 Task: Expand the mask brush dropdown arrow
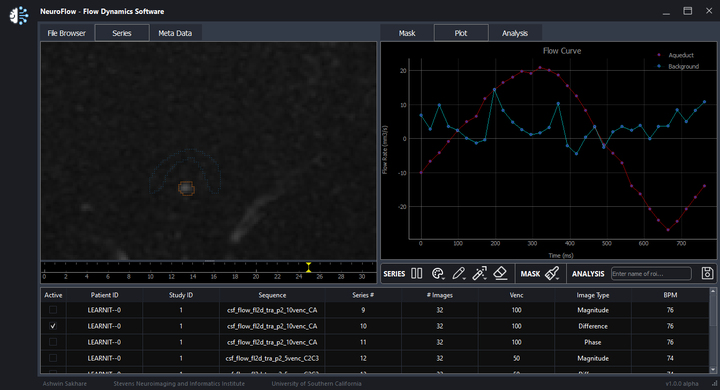coord(558,278)
